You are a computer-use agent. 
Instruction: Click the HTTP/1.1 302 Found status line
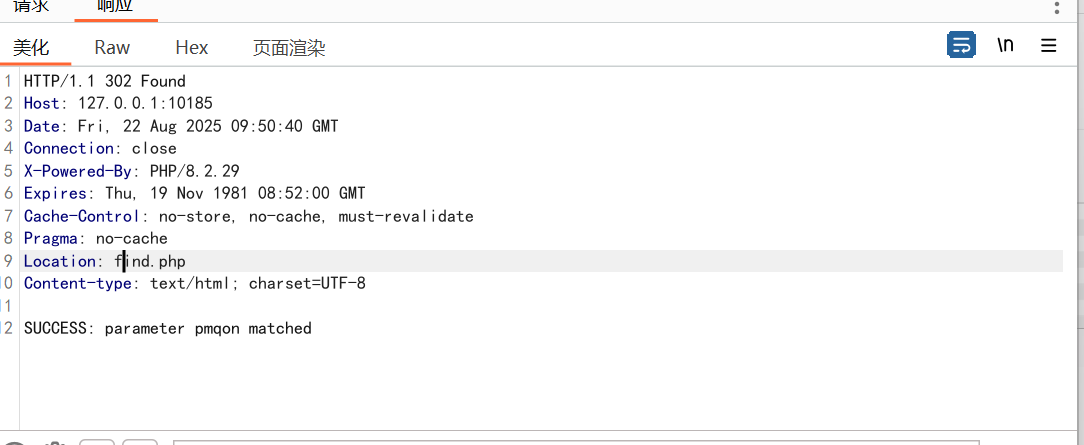(104, 81)
